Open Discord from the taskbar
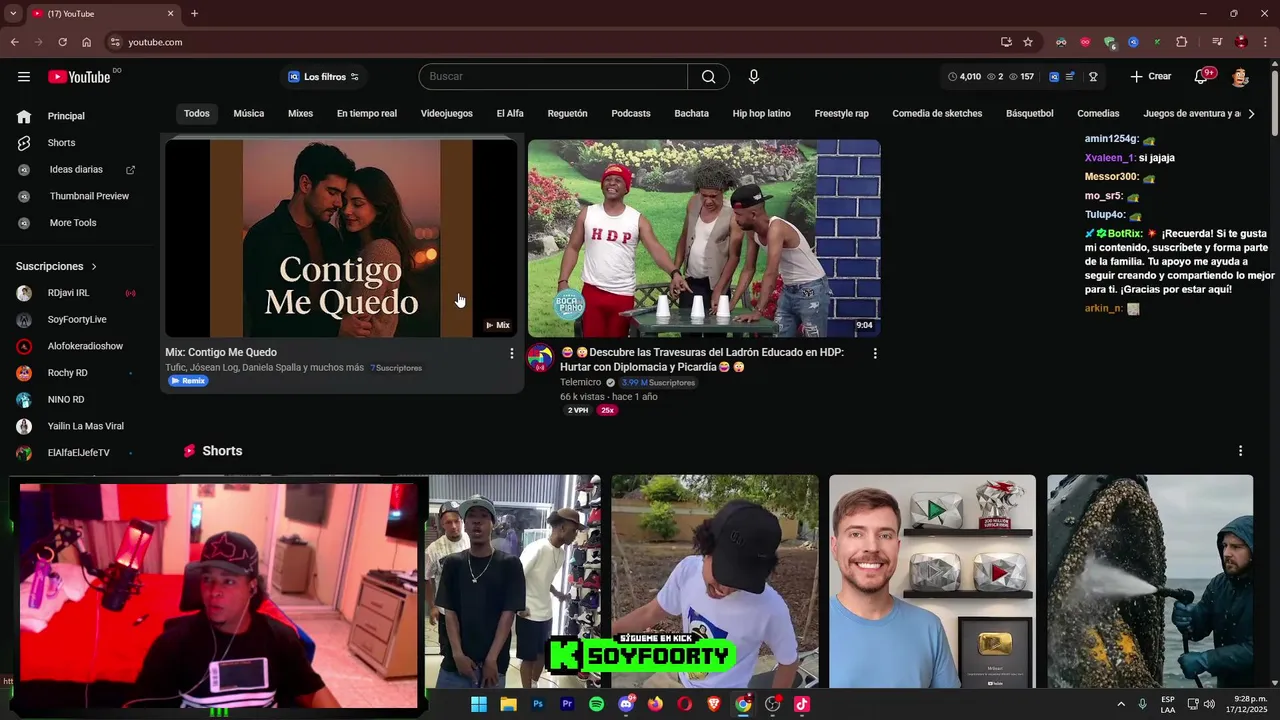Screen dimensions: 1280x720 pyautogui.click(x=626, y=704)
